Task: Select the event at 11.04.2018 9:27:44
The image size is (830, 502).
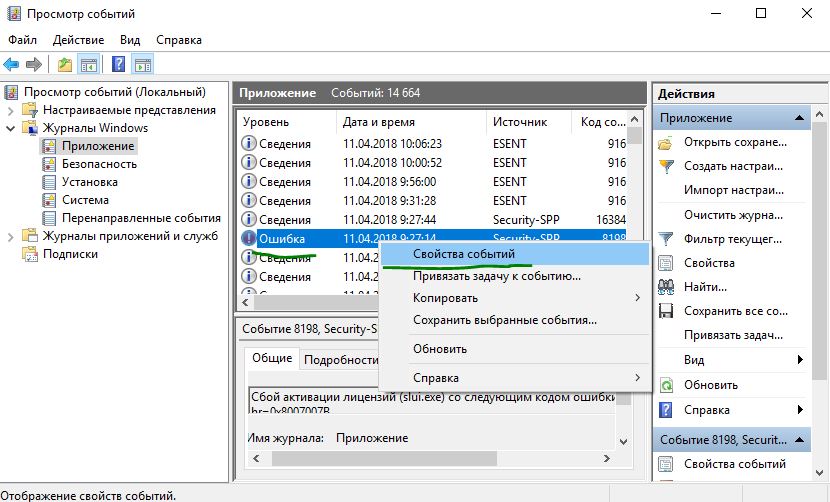Action: pyautogui.click(x=432, y=220)
